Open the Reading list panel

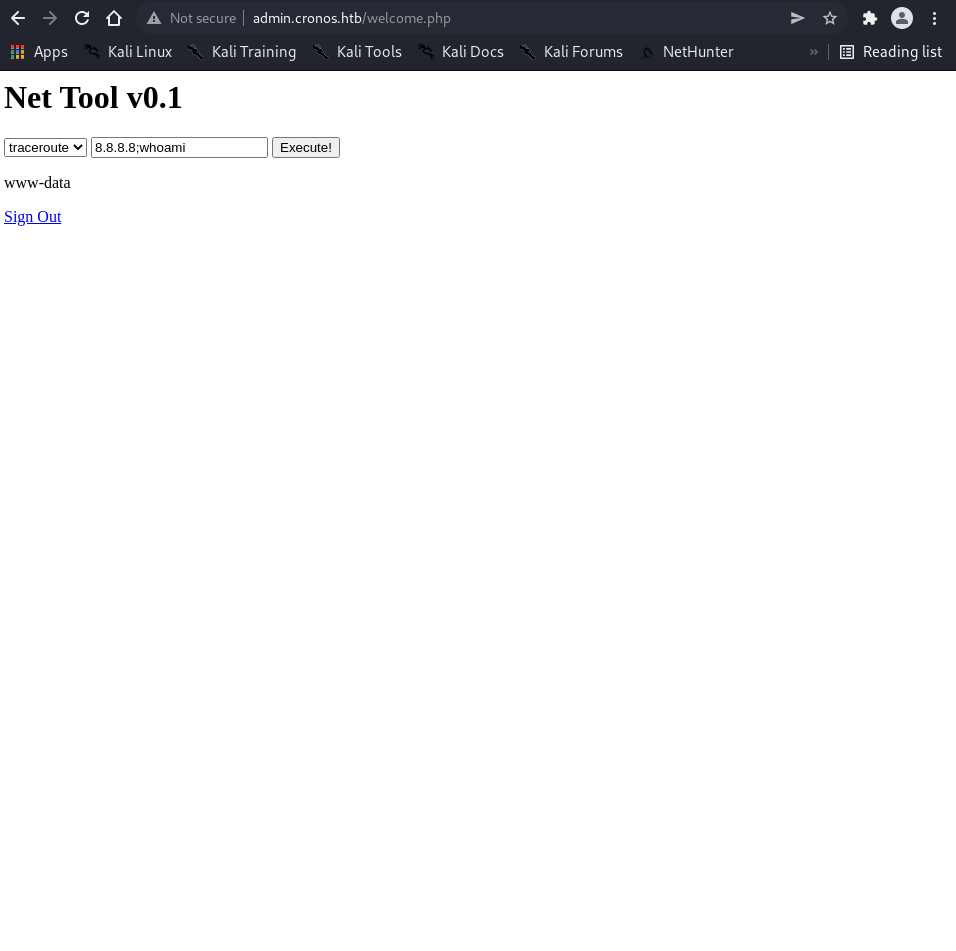[x=891, y=52]
